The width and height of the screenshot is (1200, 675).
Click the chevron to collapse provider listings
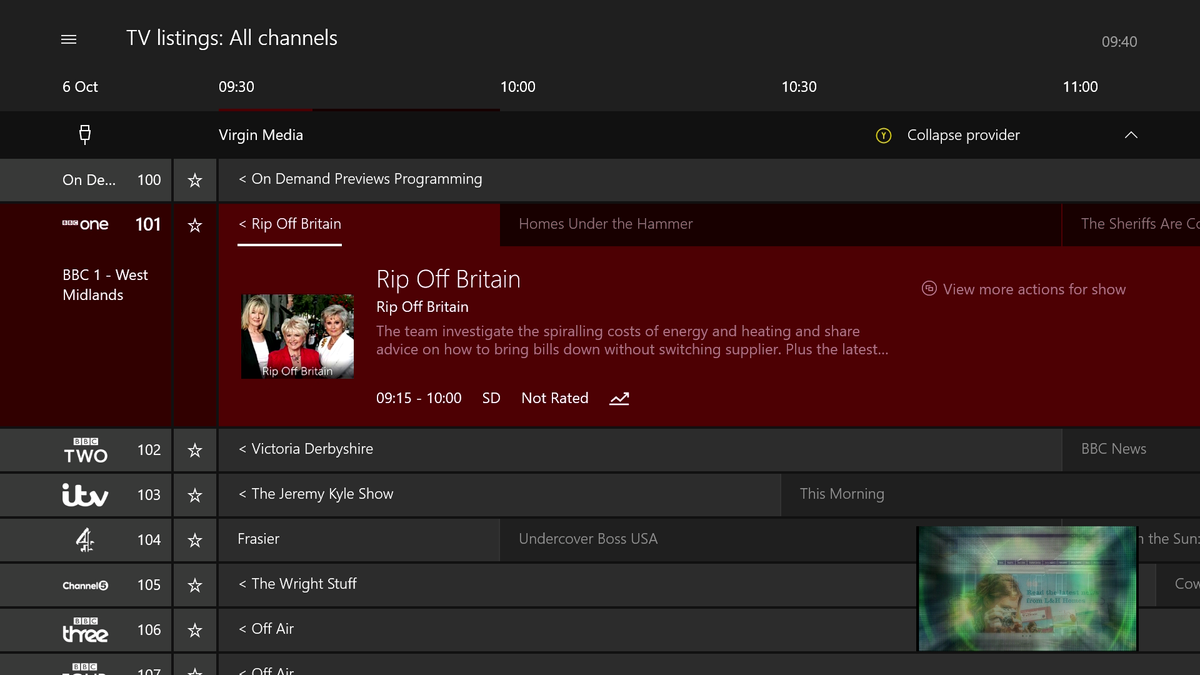point(1131,134)
